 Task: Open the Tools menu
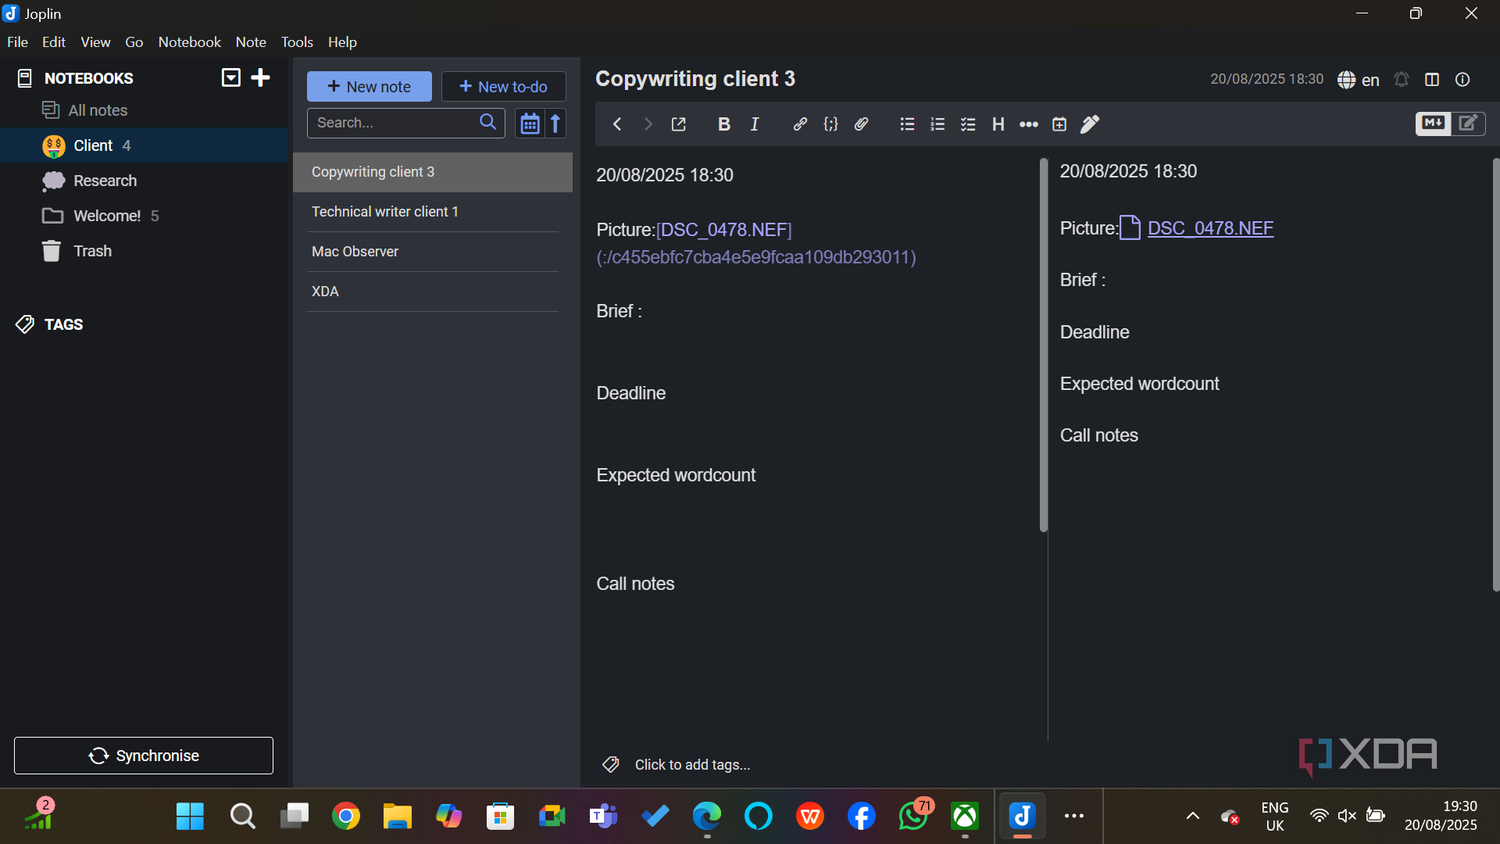point(297,42)
